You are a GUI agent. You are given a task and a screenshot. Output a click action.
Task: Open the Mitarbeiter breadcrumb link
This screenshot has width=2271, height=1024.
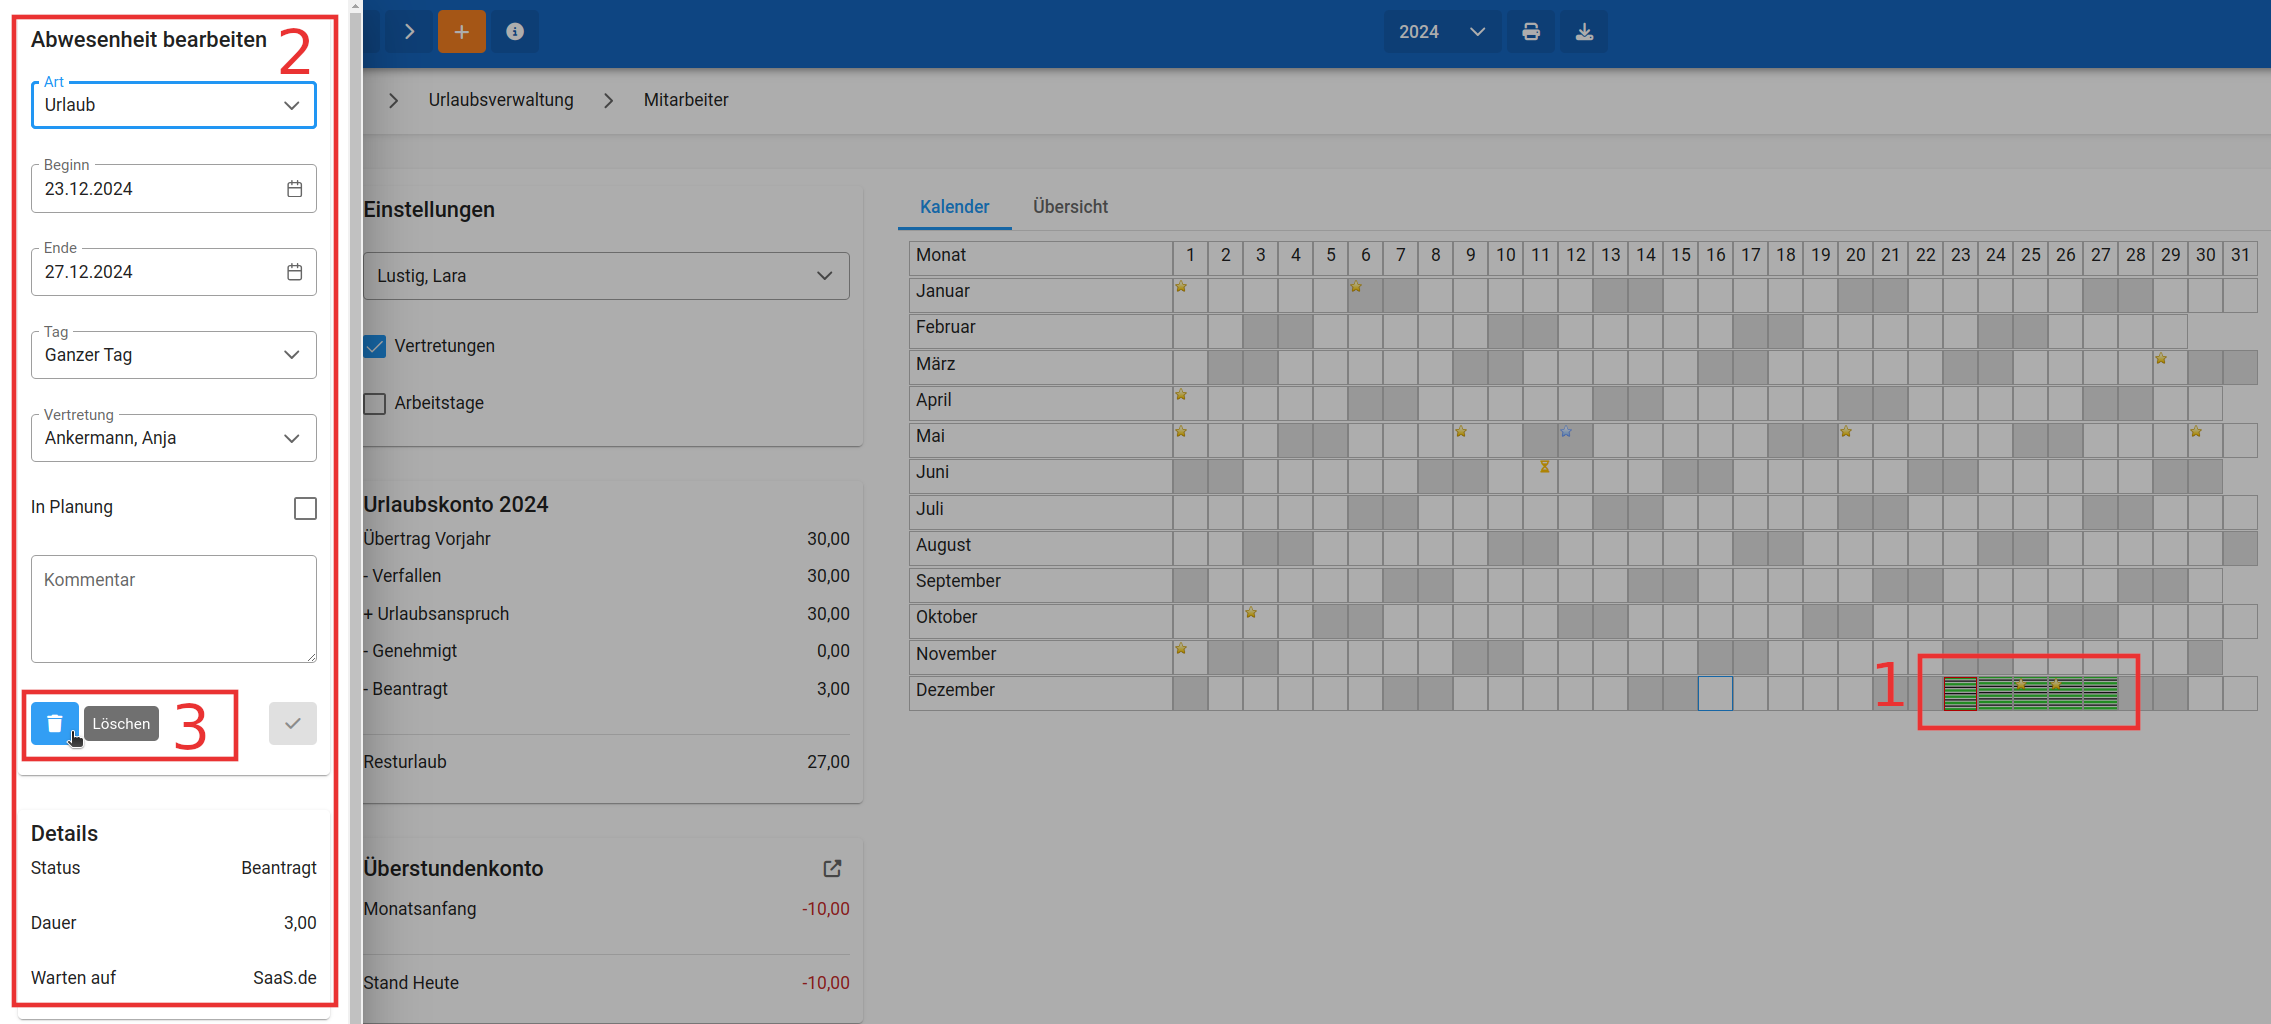point(686,100)
